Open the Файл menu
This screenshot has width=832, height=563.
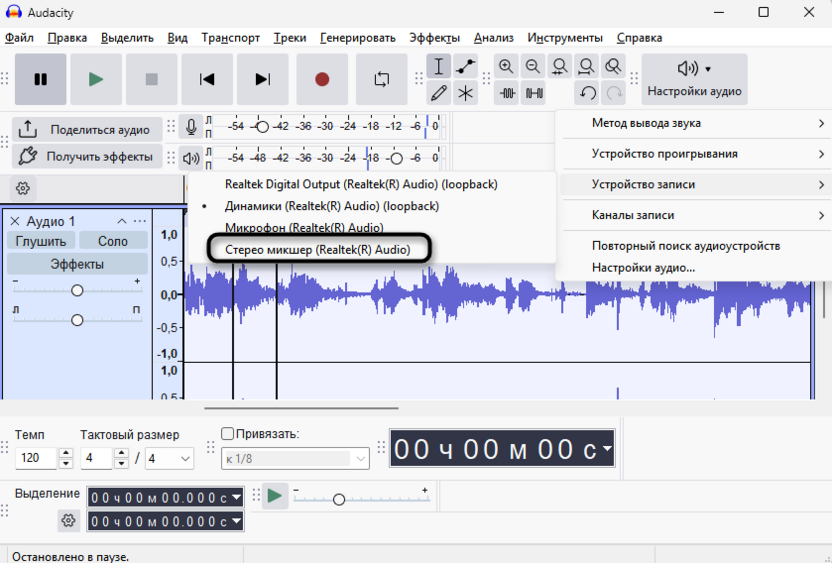(x=19, y=38)
